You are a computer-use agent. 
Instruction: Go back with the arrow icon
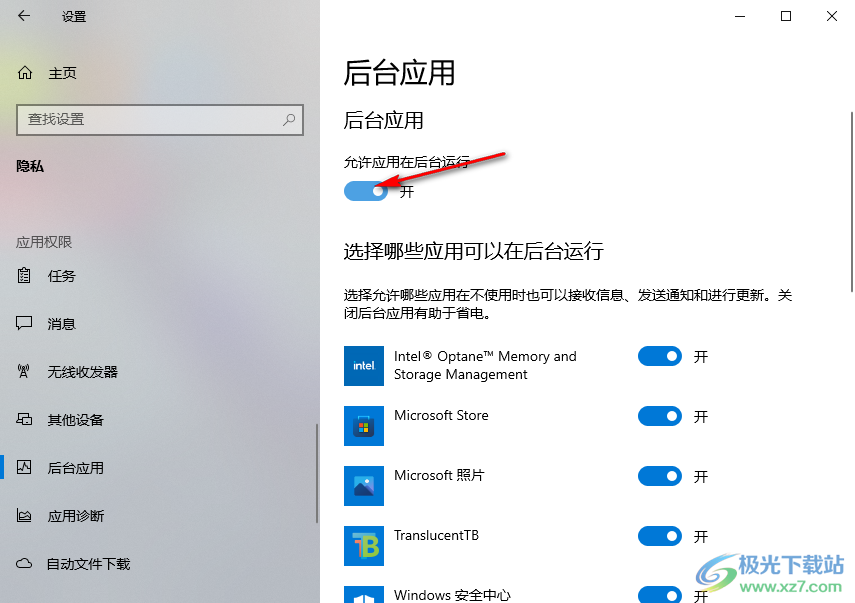point(23,16)
